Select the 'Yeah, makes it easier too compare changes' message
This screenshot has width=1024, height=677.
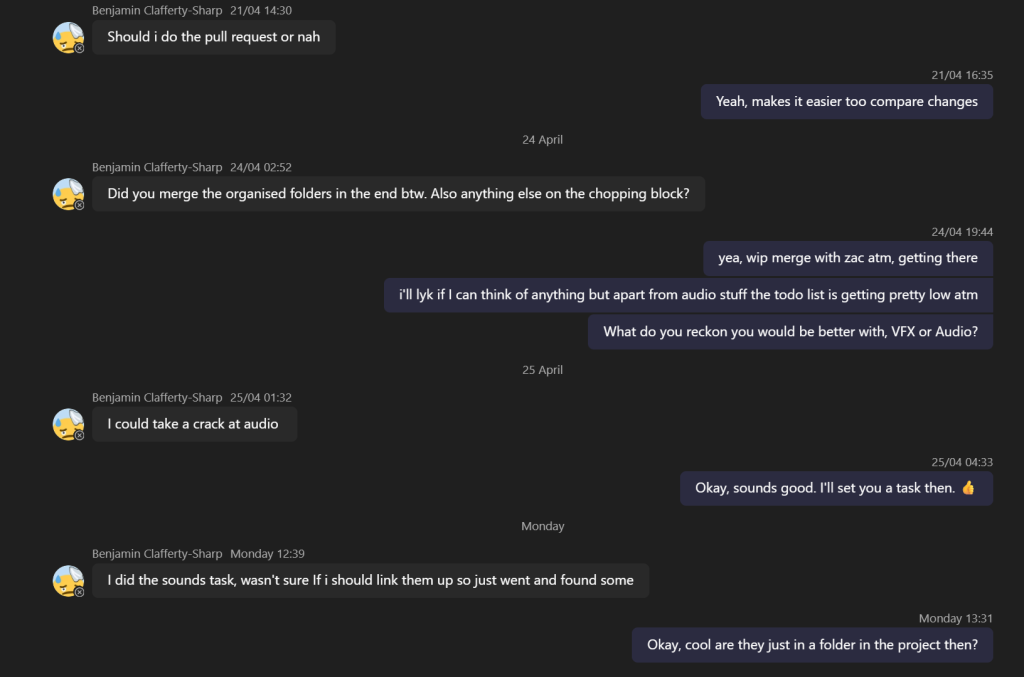tap(846, 102)
